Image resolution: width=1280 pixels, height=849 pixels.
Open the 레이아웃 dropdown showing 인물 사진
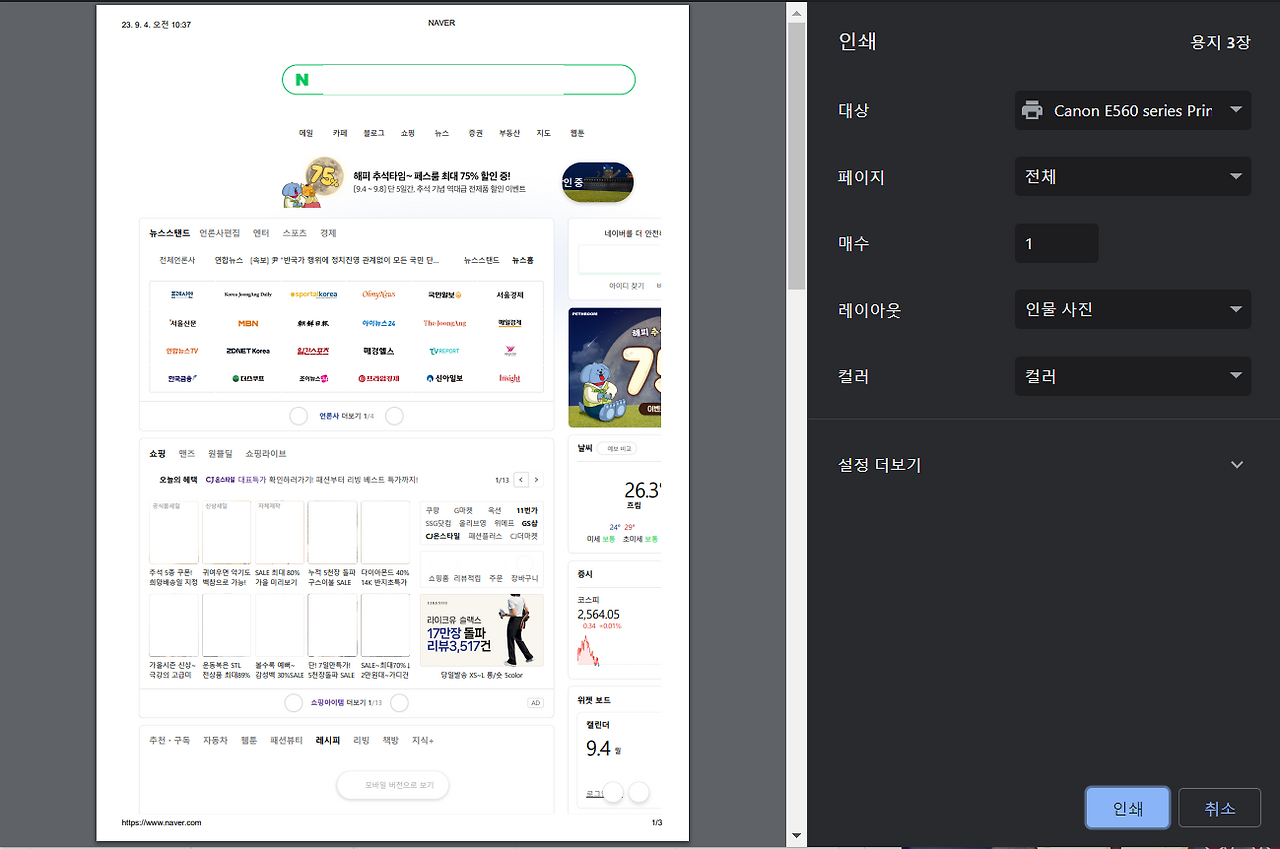tap(1132, 309)
